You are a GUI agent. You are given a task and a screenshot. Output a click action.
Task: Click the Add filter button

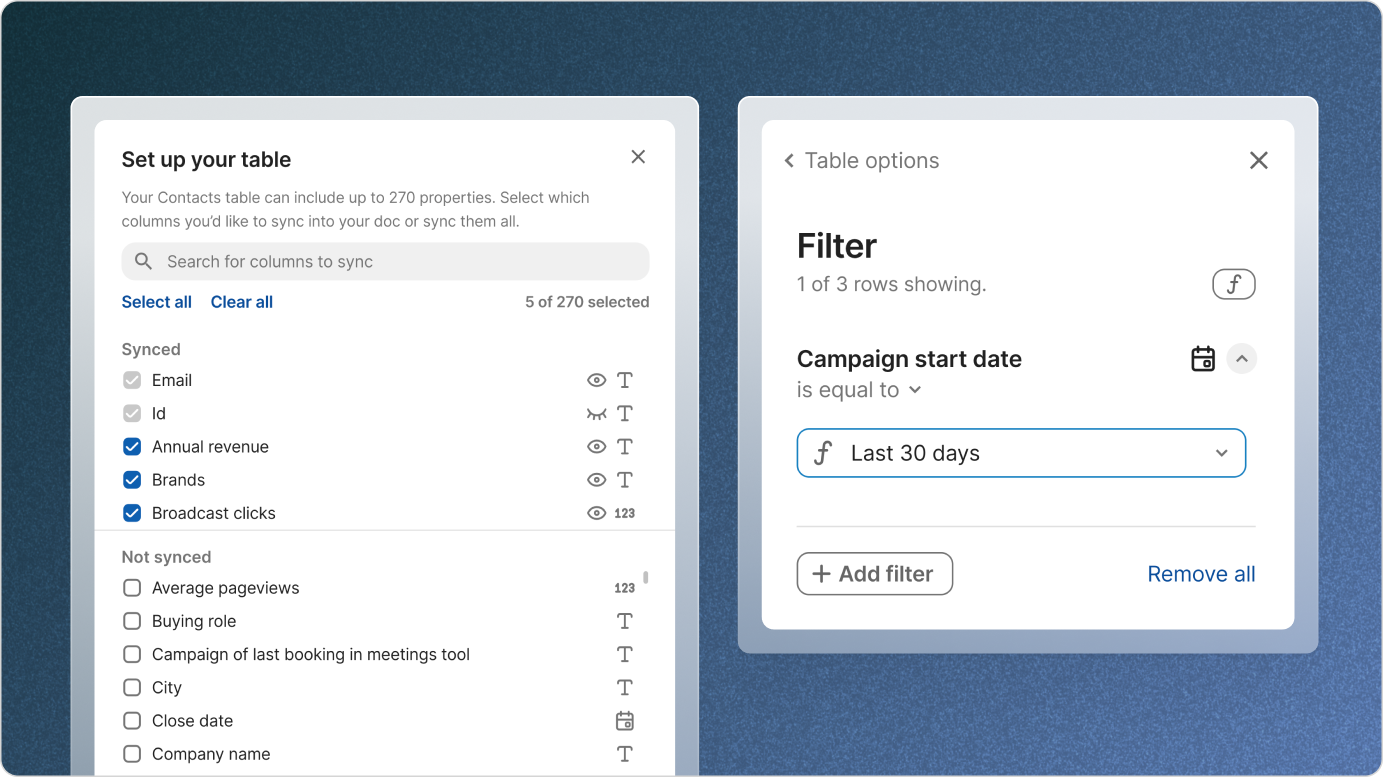pos(874,573)
